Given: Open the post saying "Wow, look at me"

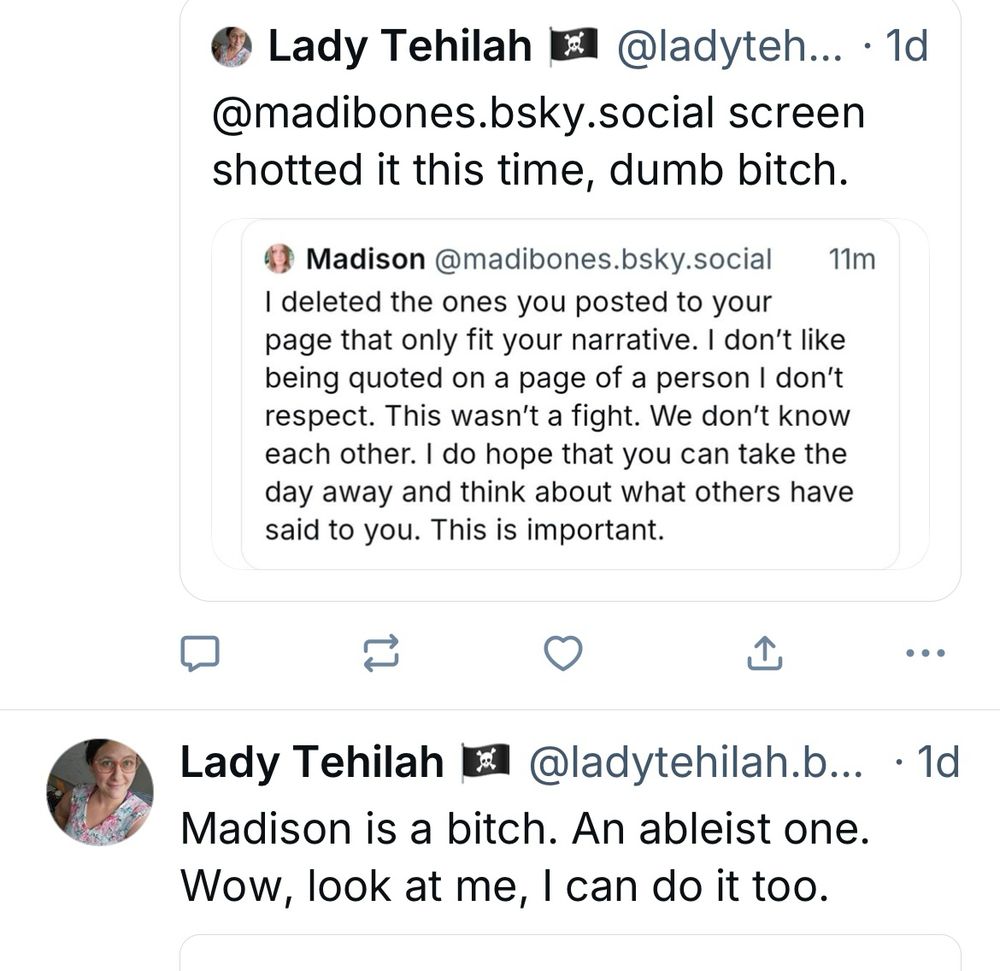Looking at the screenshot, I should [x=504, y=886].
